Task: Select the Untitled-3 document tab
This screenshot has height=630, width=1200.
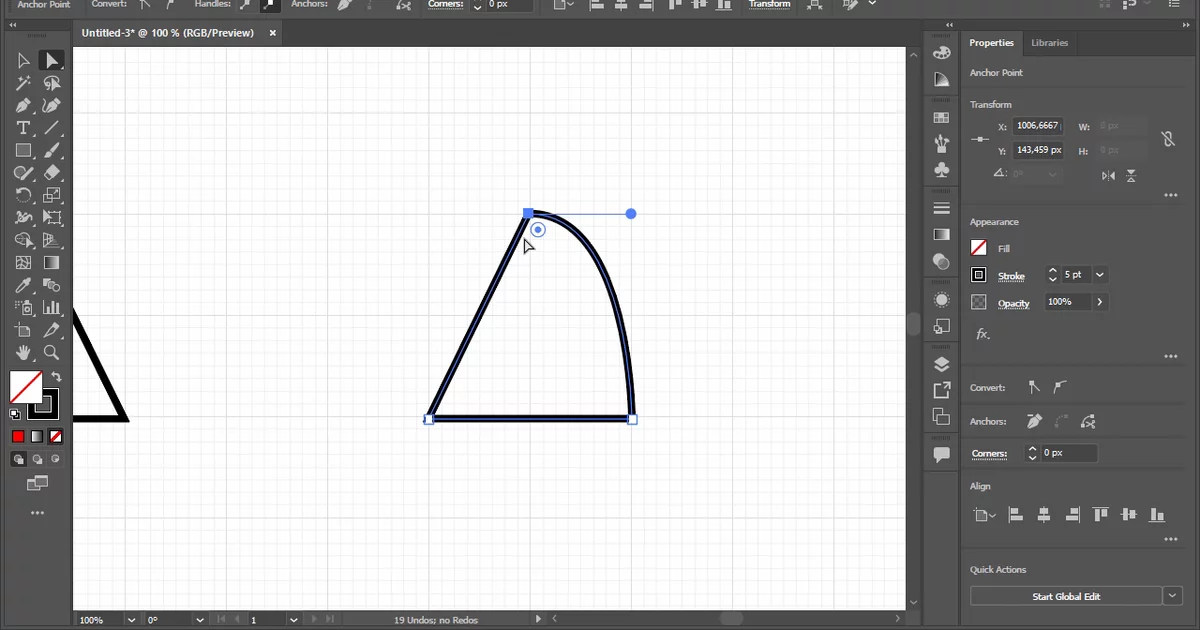Action: [167, 33]
